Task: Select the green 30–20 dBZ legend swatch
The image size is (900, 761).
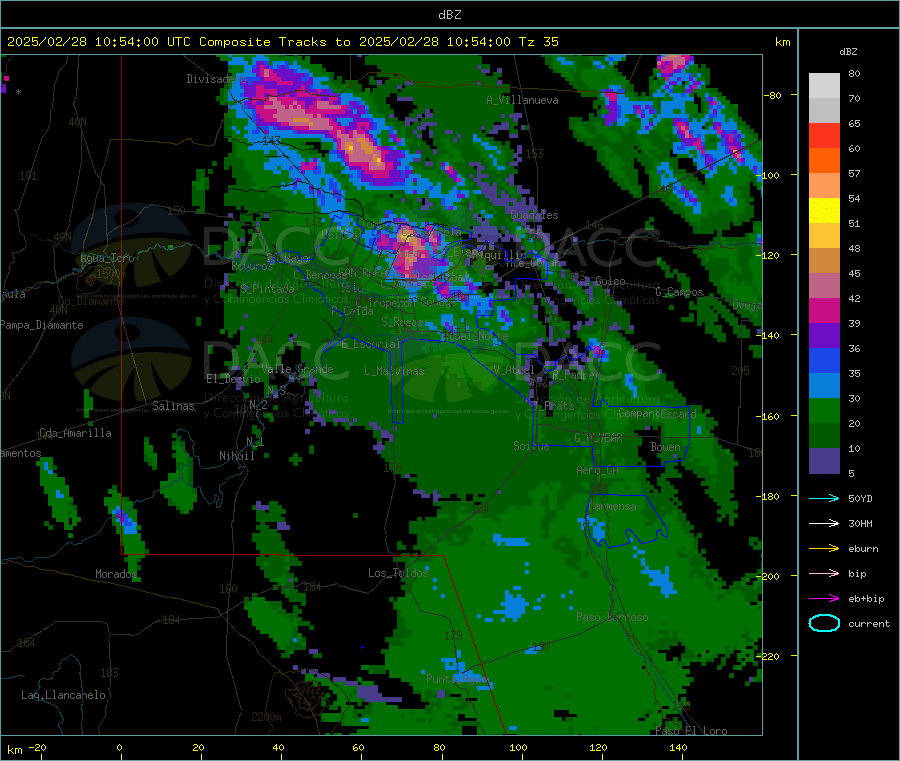Action: tap(824, 410)
